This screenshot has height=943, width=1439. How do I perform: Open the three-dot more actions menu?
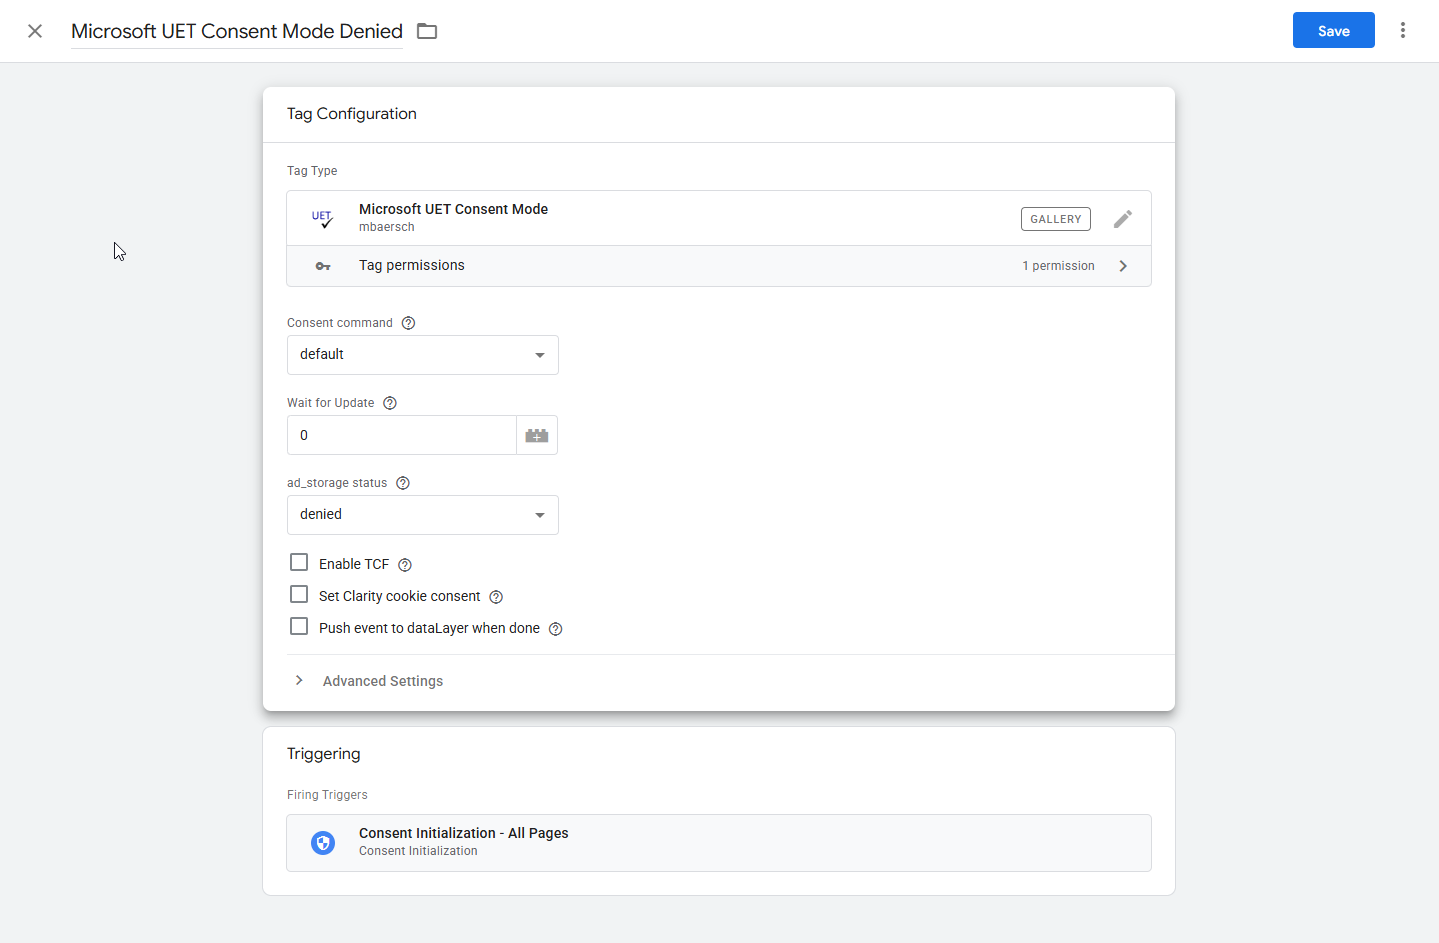(x=1403, y=31)
